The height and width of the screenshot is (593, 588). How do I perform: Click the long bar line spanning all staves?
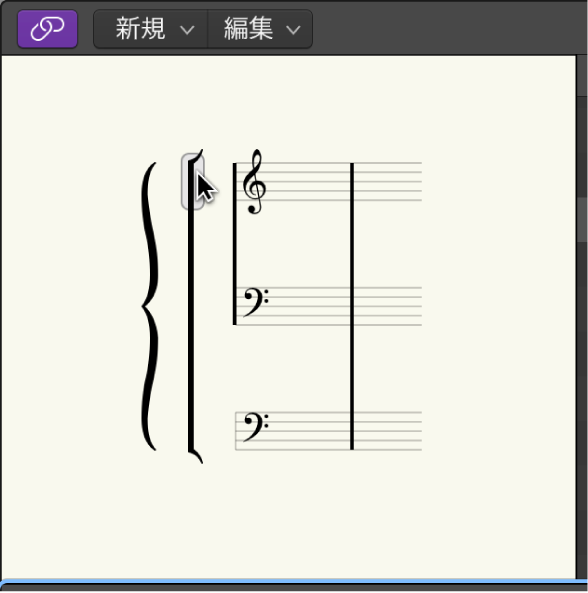click(352, 306)
